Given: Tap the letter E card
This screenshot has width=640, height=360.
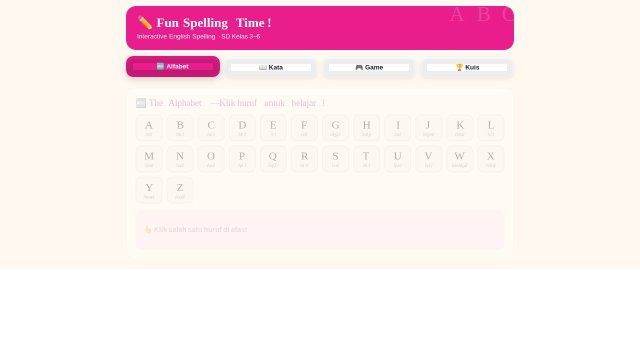Looking at the screenshot, I should [x=273, y=128].
